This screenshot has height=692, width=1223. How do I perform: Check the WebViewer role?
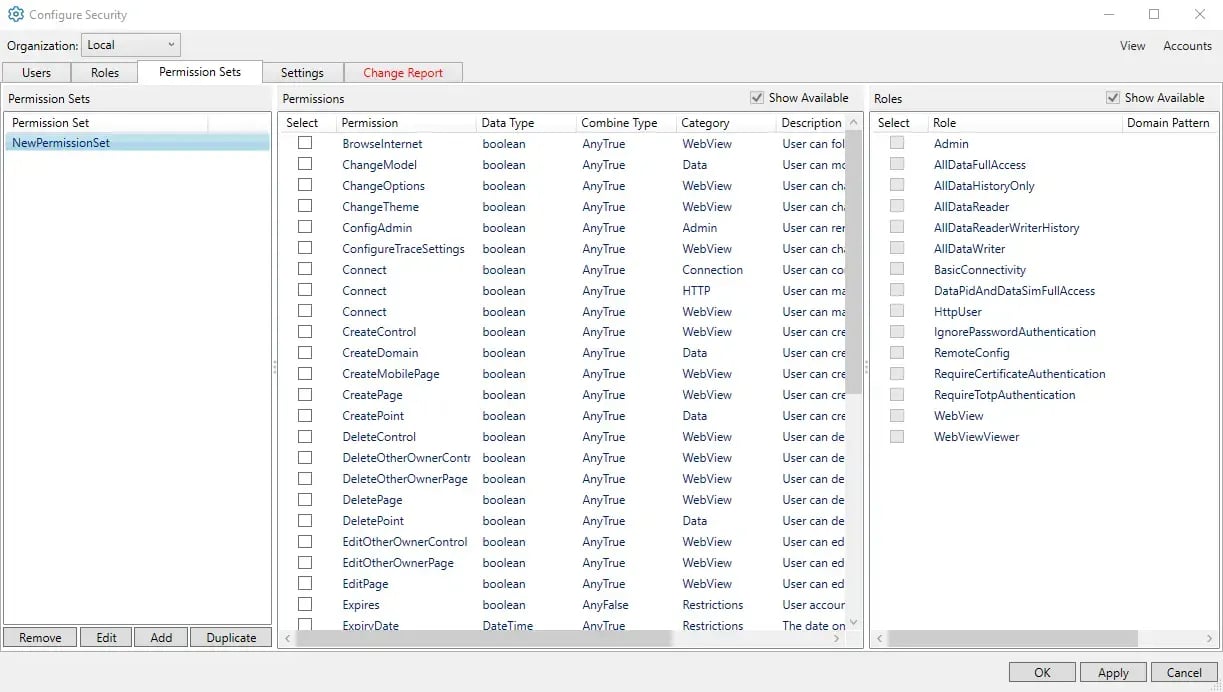(x=895, y=436)
